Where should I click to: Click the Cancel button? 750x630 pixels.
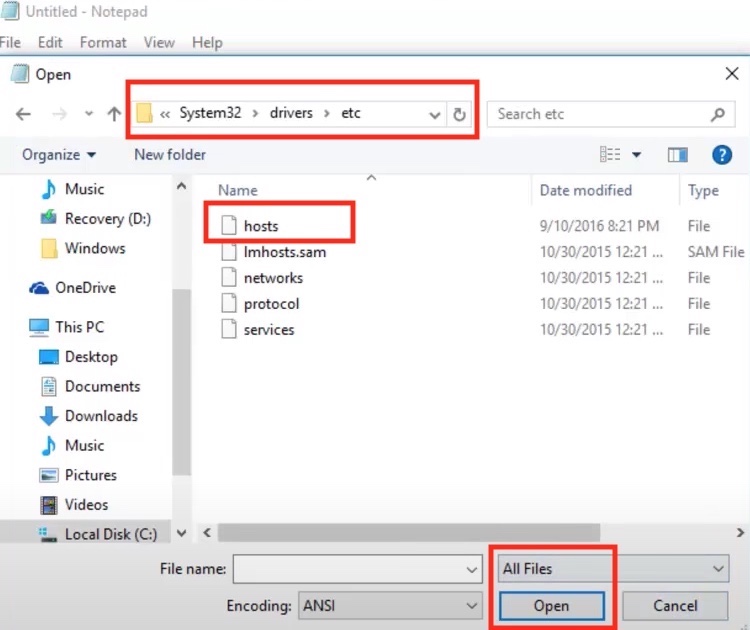[x=675, y=606]
